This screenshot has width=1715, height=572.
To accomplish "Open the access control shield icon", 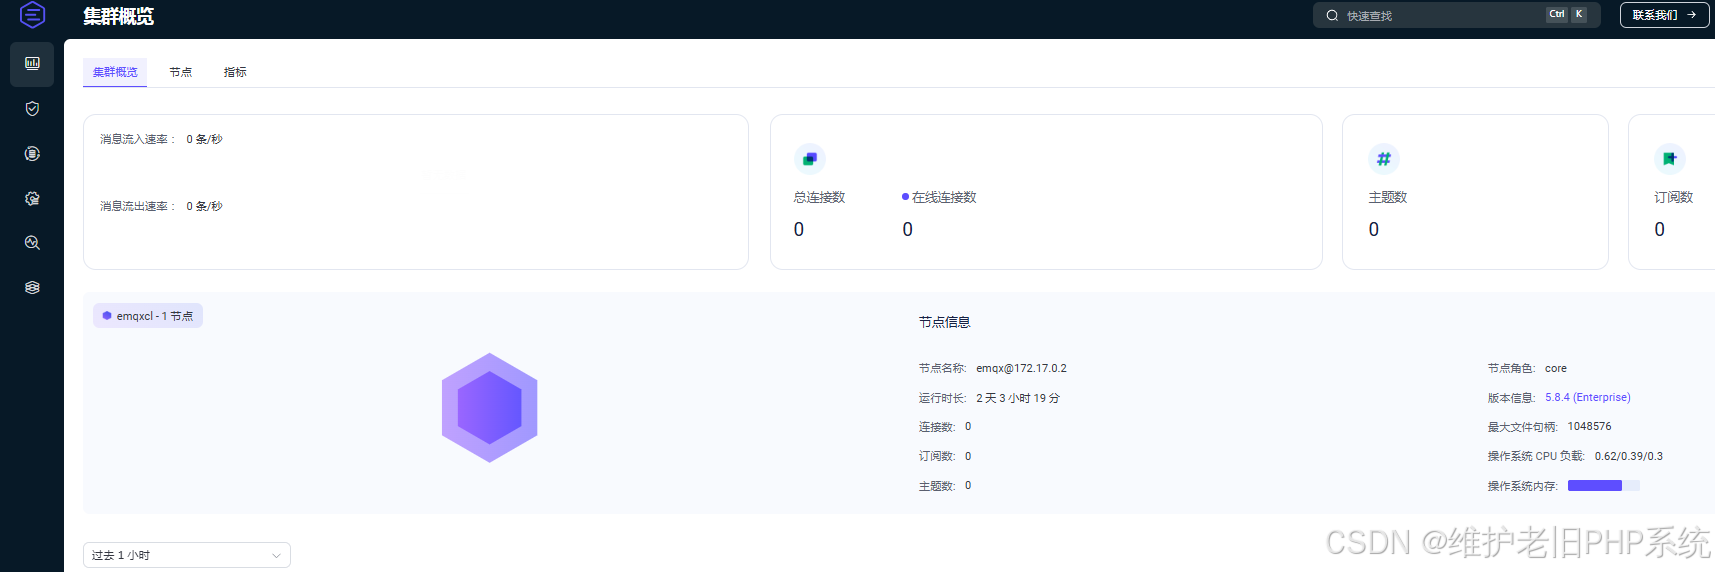I will 32,108.
